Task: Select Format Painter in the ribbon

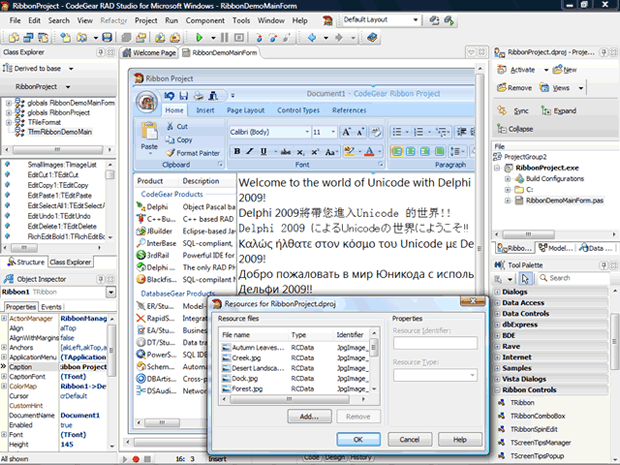Action: click(x=196, y=153)
